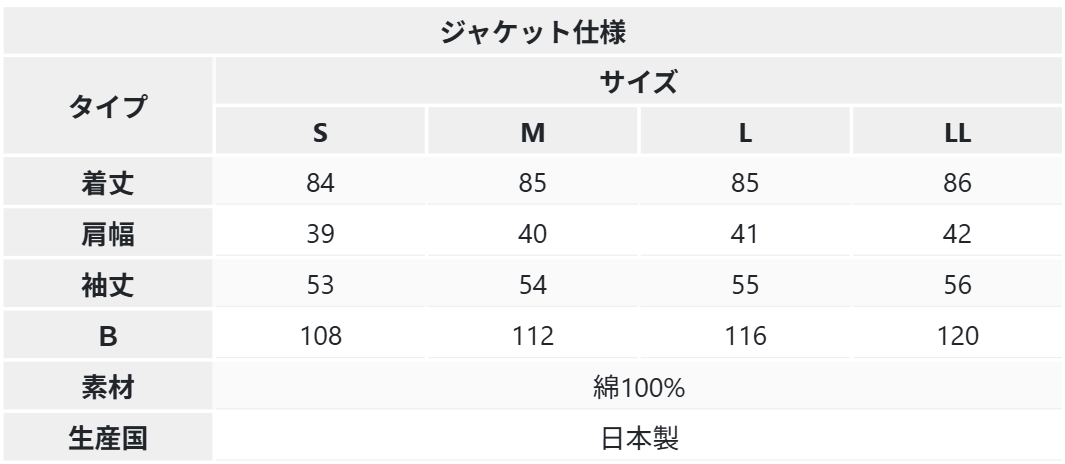Click the 袖丈 row header

click(108, 286)
